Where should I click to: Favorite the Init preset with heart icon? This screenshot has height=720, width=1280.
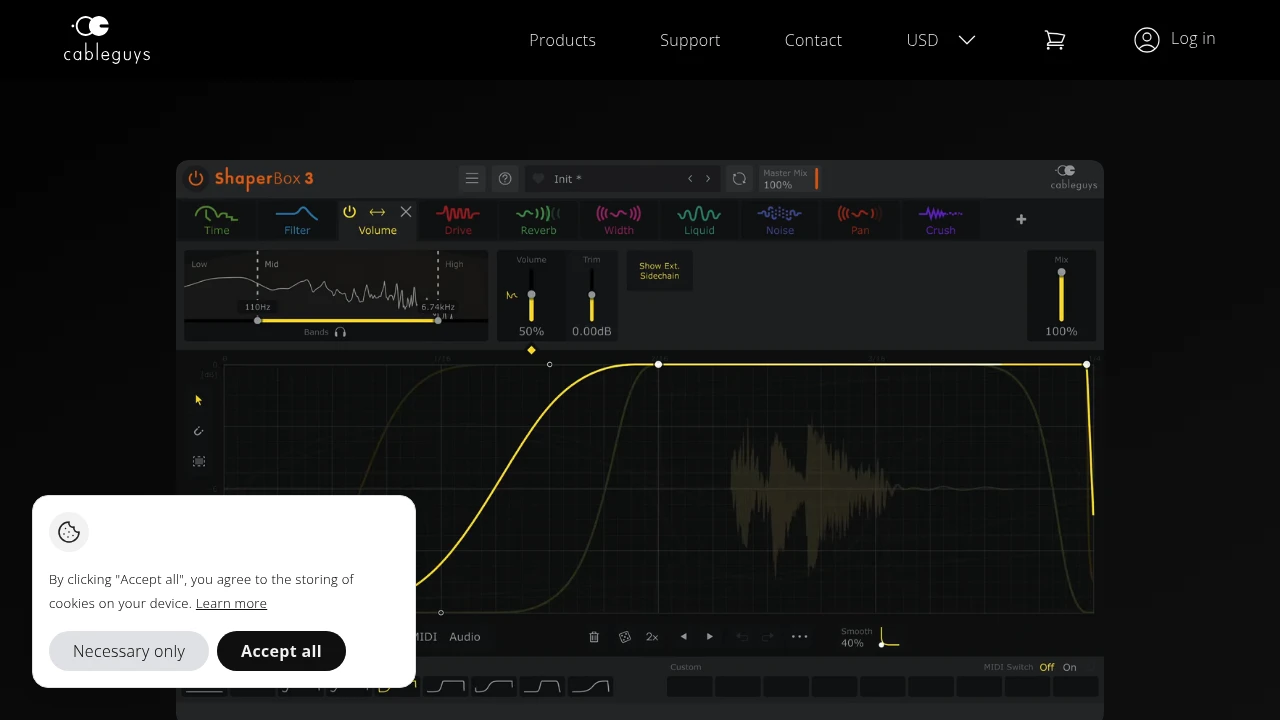coord(538,179)
